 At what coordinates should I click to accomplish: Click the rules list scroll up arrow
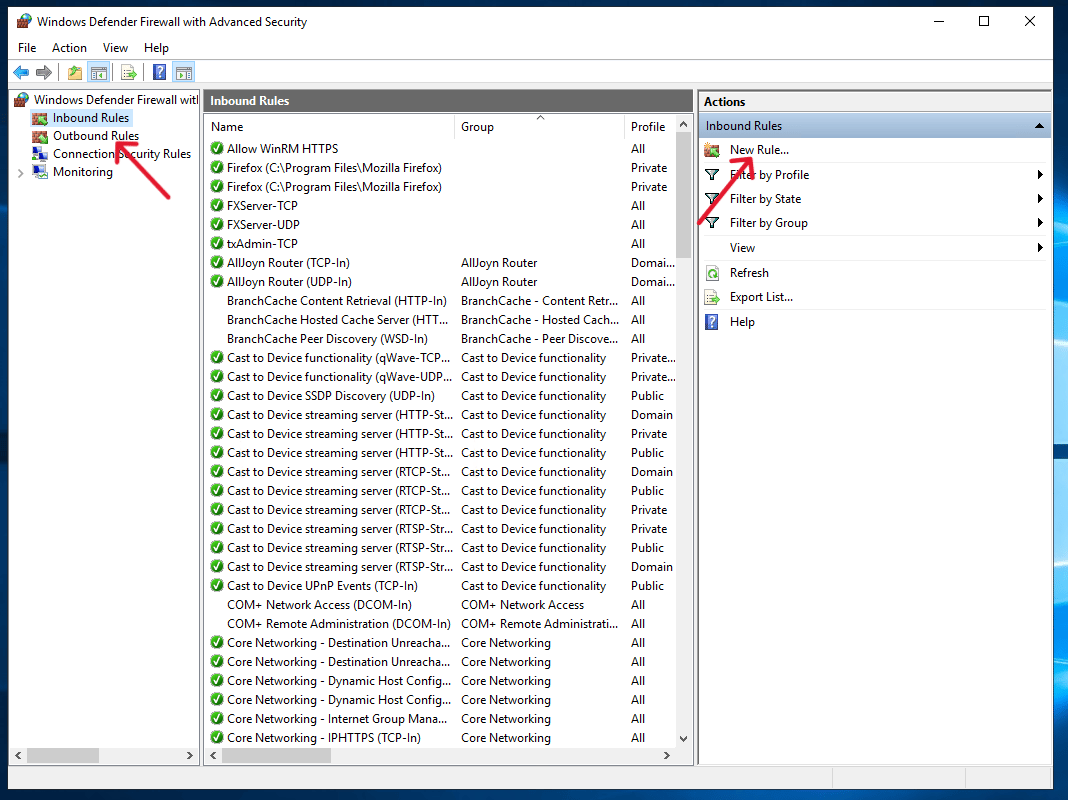click(683, 125)
